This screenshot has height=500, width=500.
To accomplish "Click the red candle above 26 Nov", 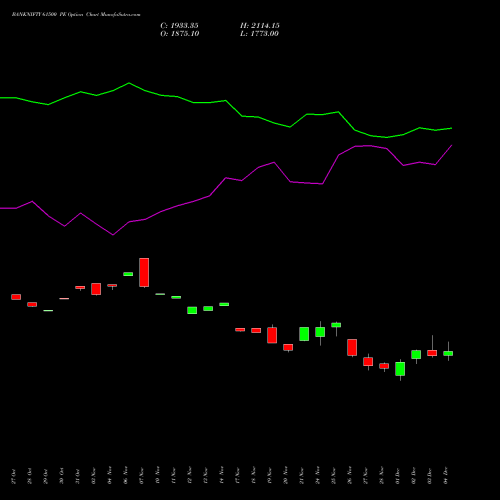I will pos(352,347).
